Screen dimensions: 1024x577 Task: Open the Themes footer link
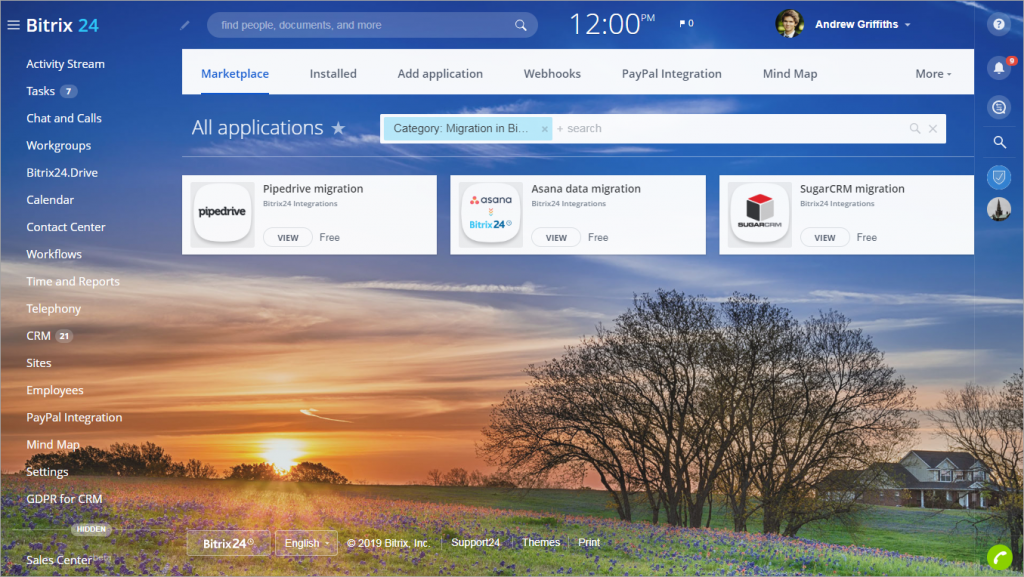541,542
